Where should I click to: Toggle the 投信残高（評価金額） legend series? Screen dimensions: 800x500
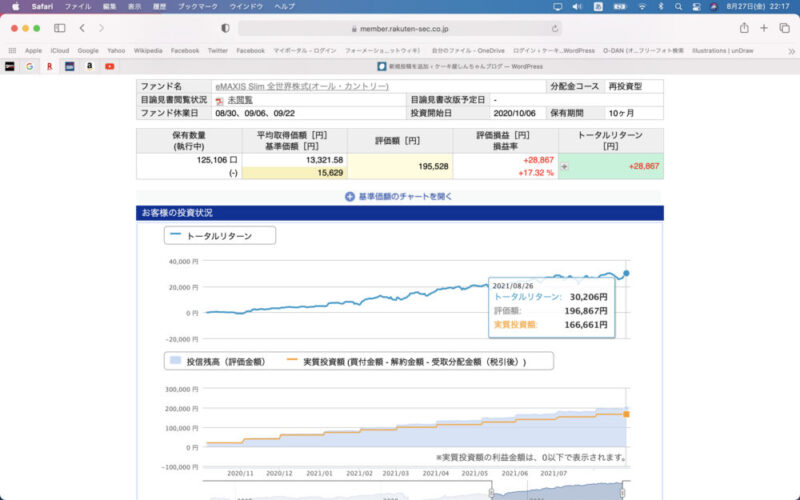218,362
